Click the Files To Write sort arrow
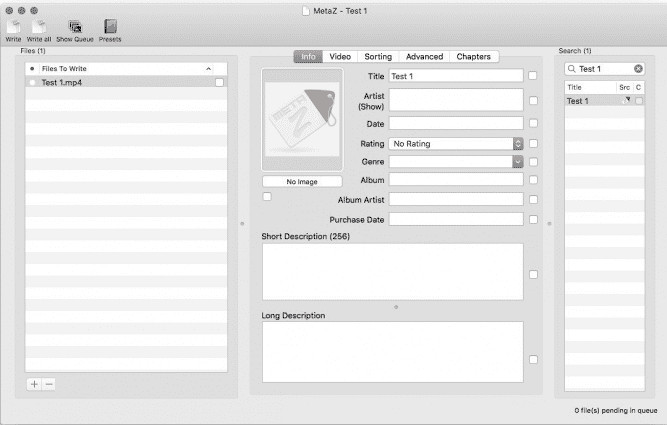This screenshot has height=425, width=667. 208,69
